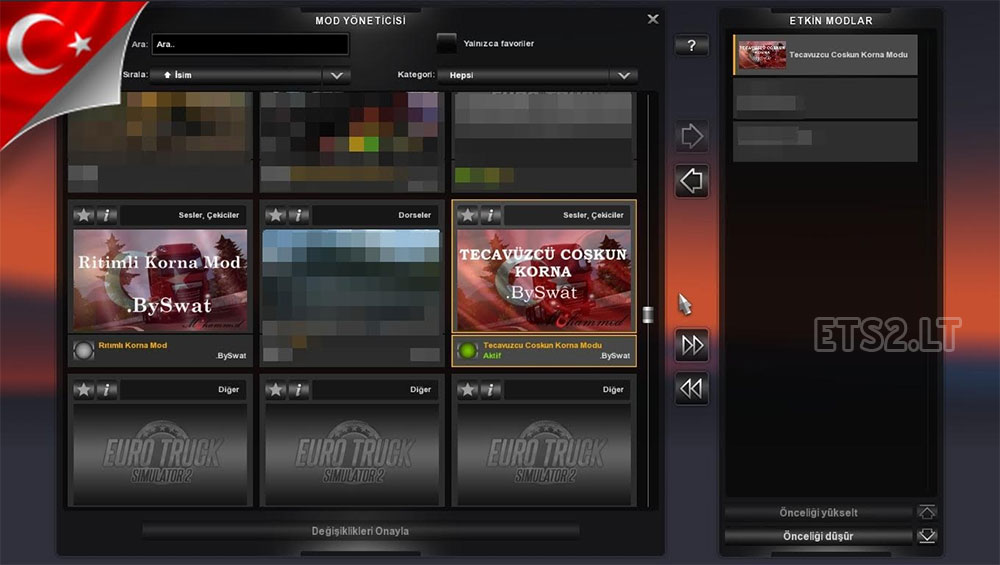Click Değişiklikleri Onayla button
Viewport: 1000px width, 565px height.
click(360, 531)
